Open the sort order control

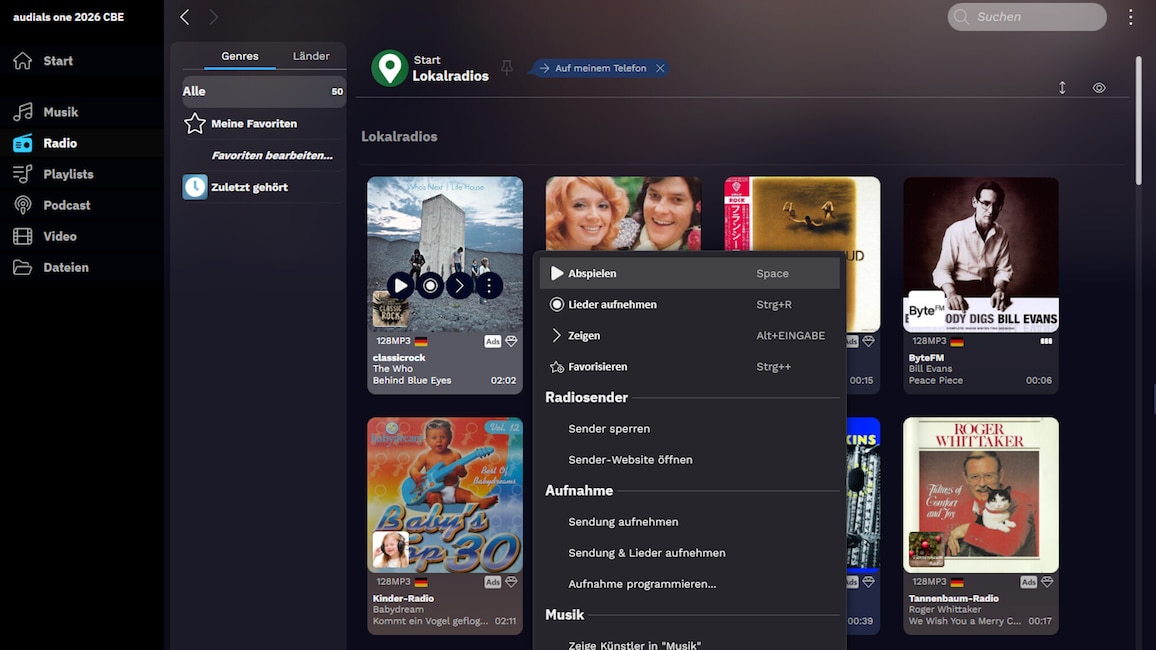point(1062,88)
